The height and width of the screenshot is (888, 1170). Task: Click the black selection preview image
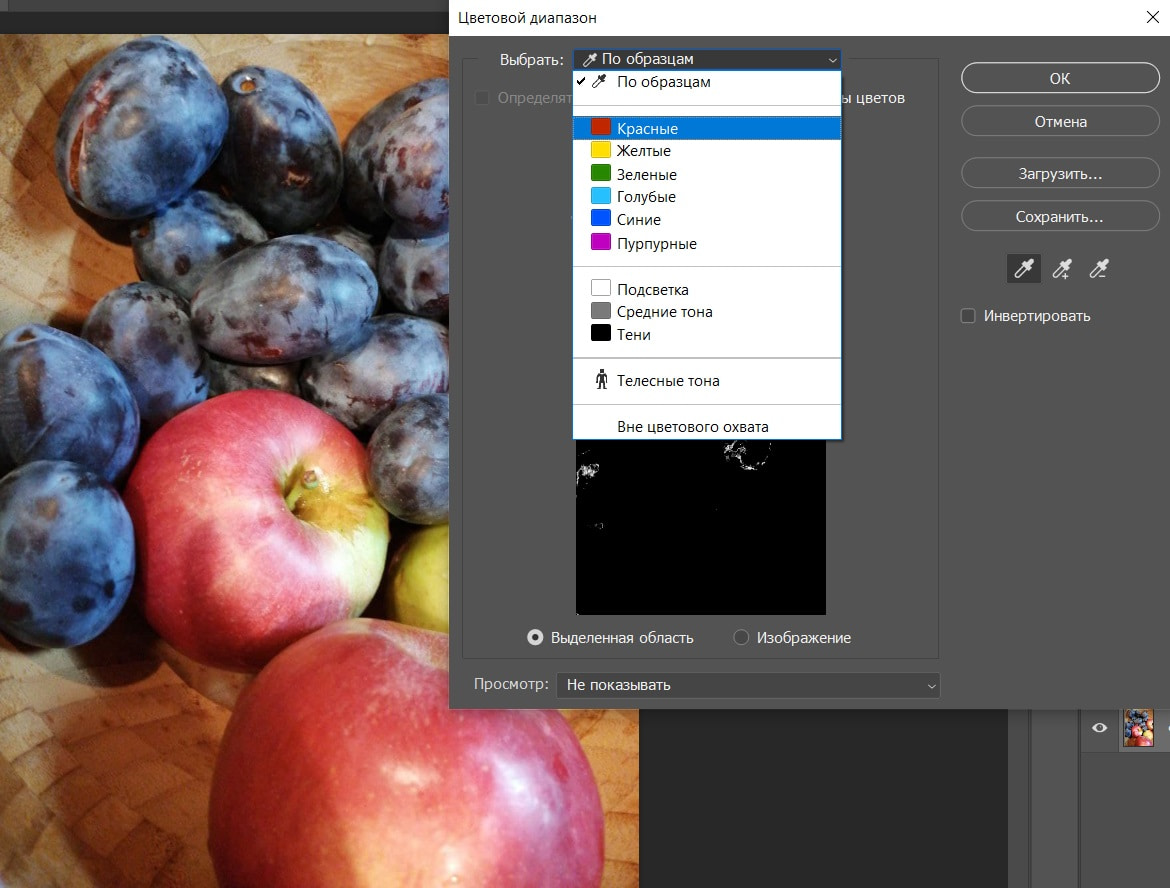[x=701, y=527]
